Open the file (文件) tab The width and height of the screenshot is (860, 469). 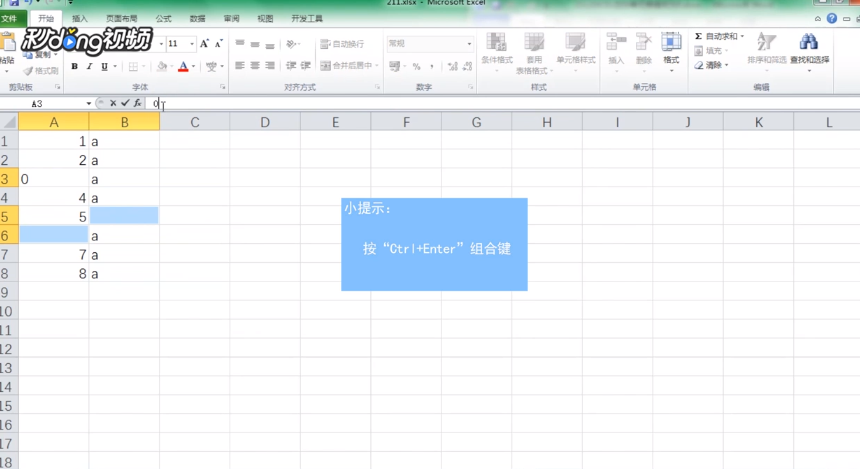pos(10,19)
